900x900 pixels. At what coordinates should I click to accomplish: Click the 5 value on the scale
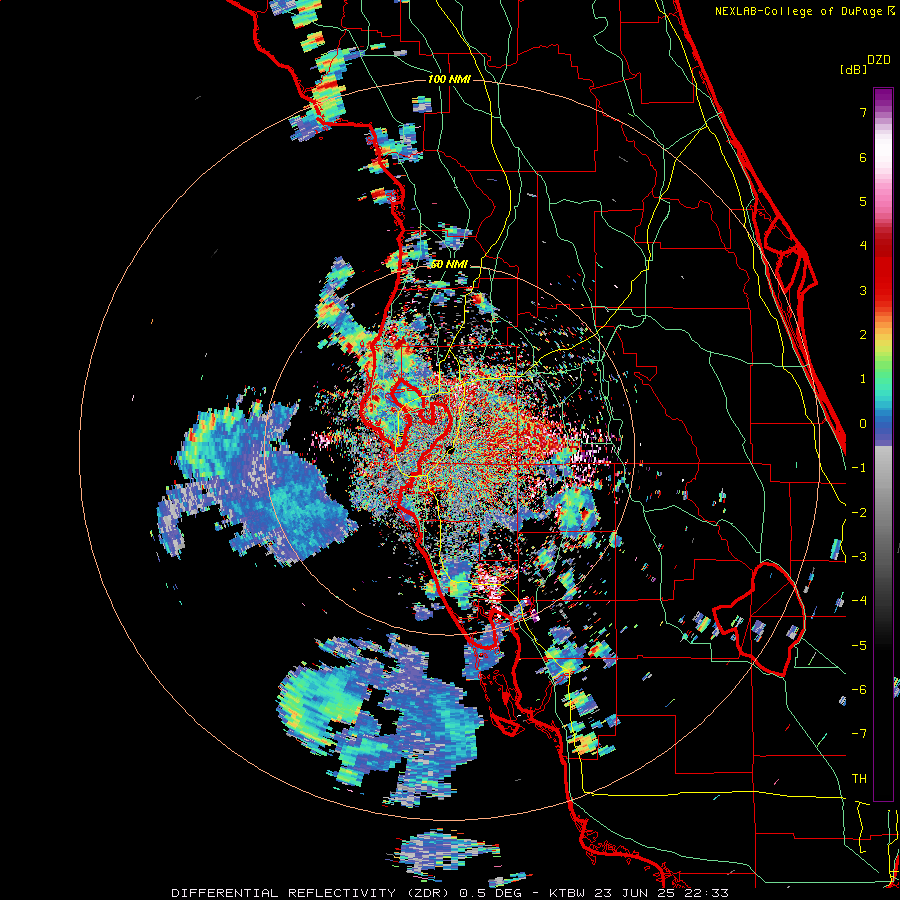pyautogui.click(x=863, y=201)
